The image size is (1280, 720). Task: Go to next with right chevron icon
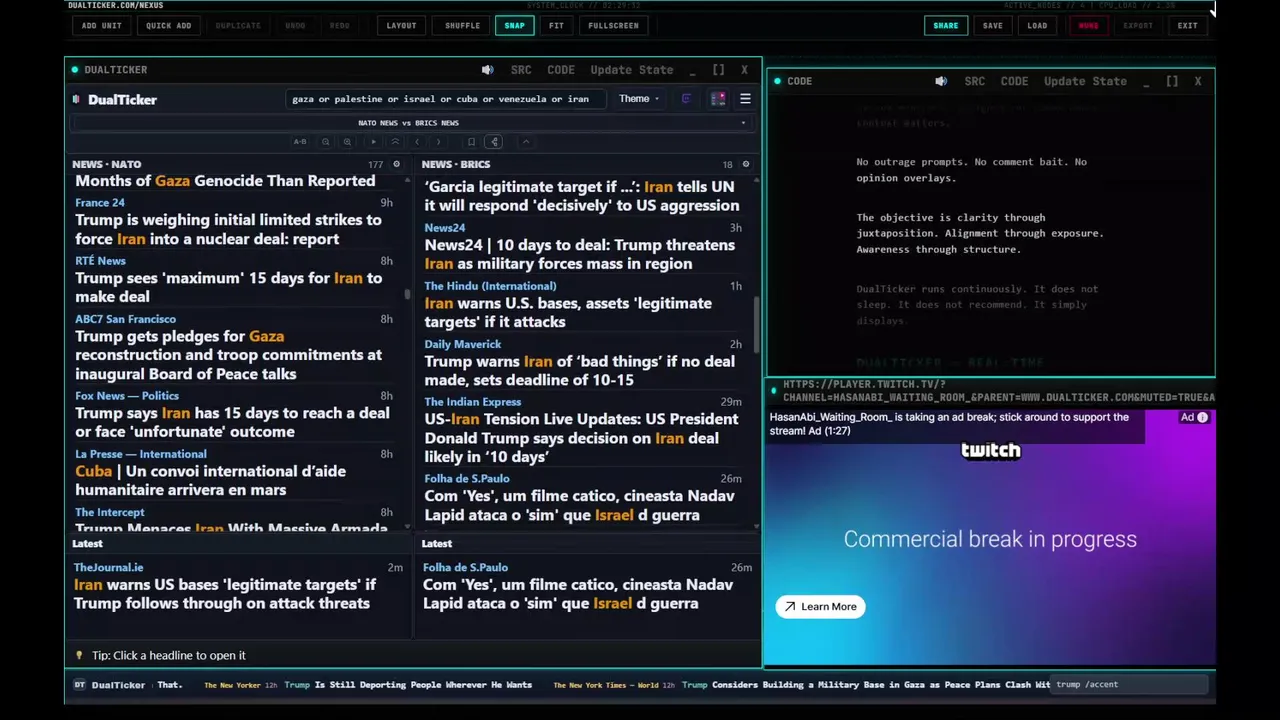pos(438,142)
